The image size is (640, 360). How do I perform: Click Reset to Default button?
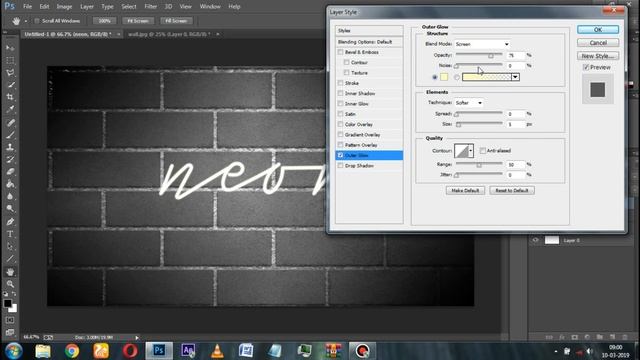512,191
